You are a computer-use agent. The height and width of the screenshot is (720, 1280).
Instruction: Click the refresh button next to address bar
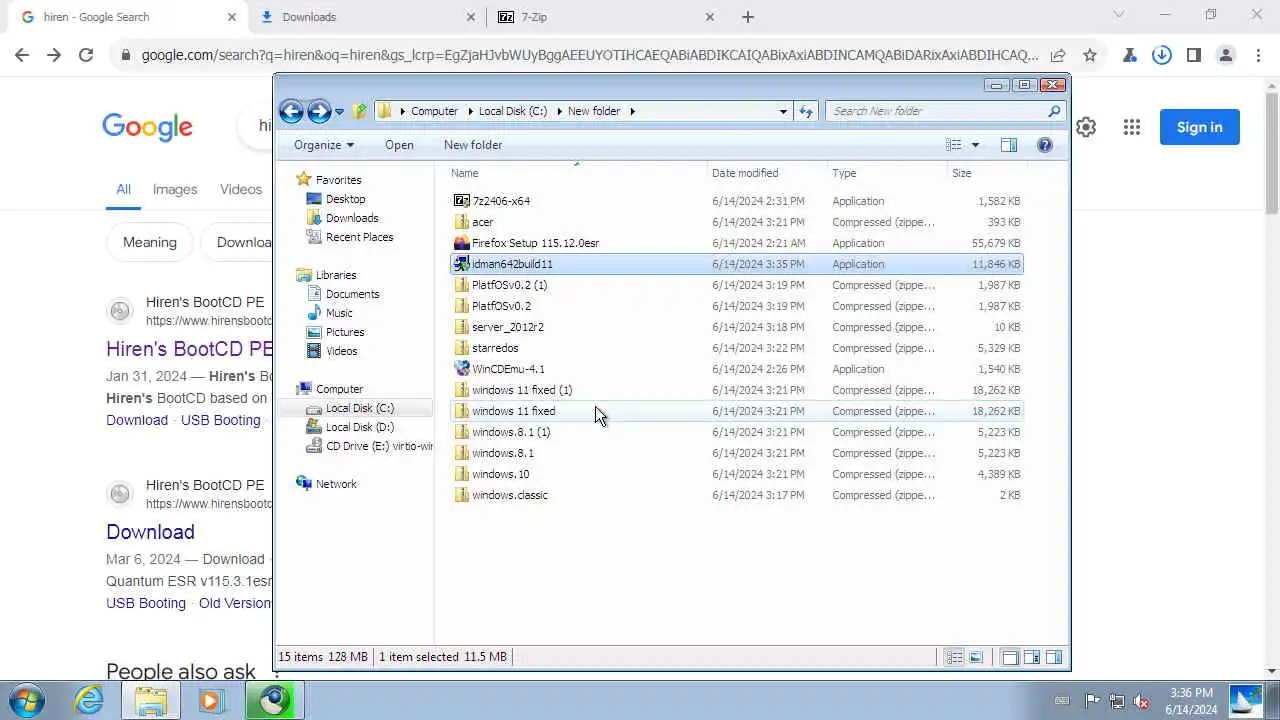(x=806, y=111)
